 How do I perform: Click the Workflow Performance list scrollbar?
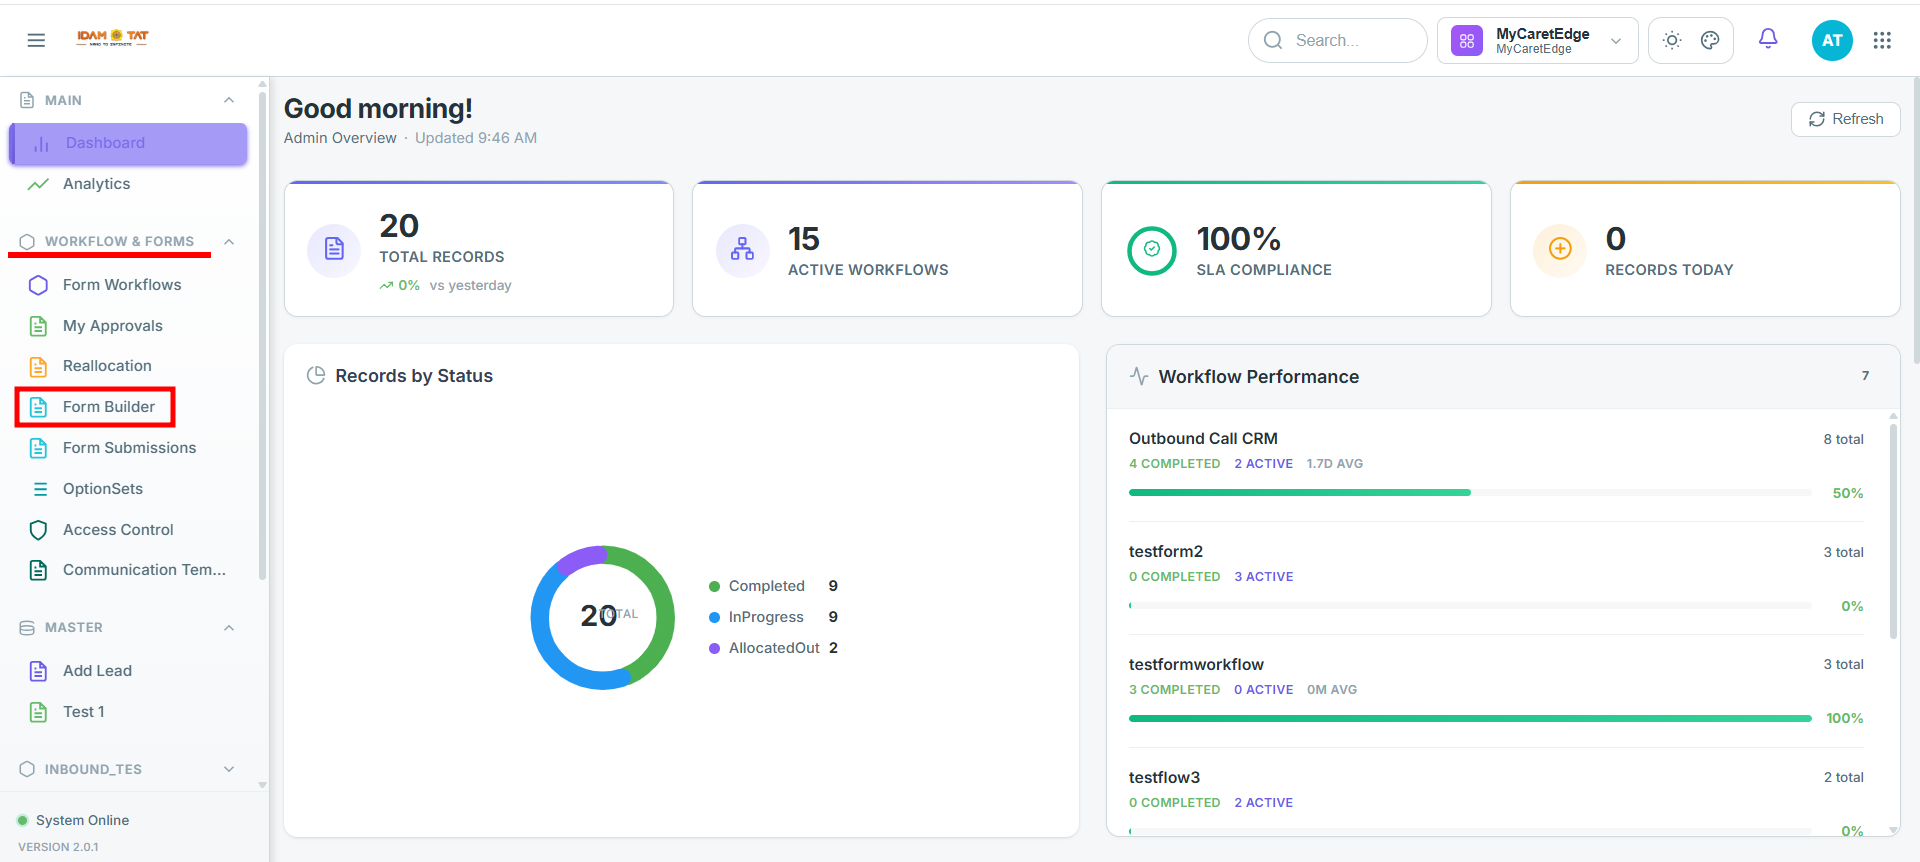[1893, 530]
